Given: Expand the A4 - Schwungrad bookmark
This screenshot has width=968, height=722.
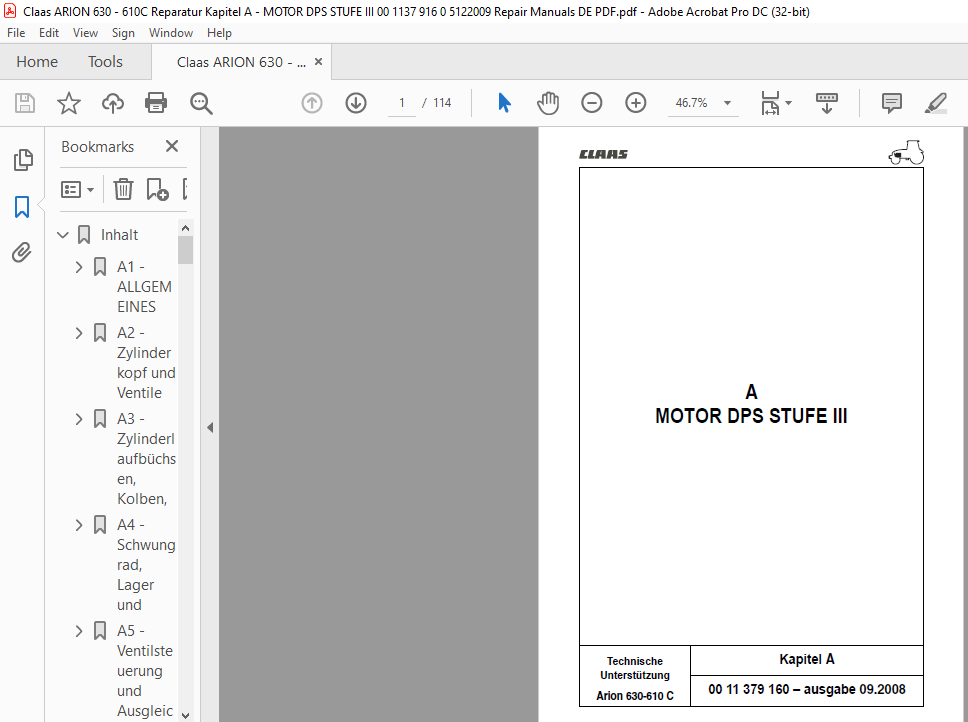Looking at the screenshot, I should (78, 525).
